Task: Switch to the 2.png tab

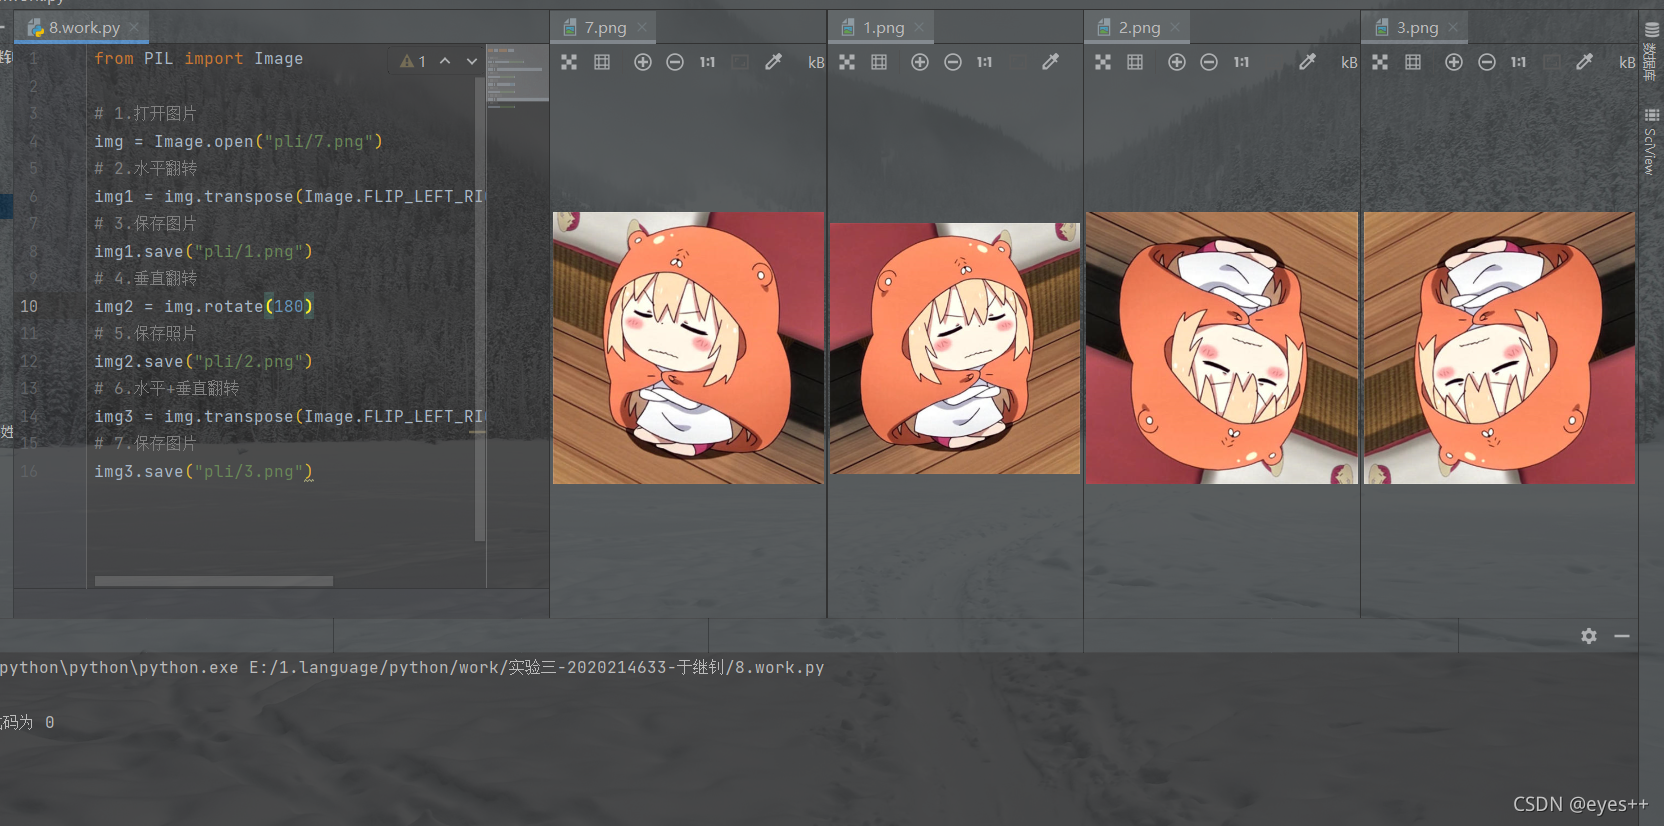Action: click(1139, 28)
